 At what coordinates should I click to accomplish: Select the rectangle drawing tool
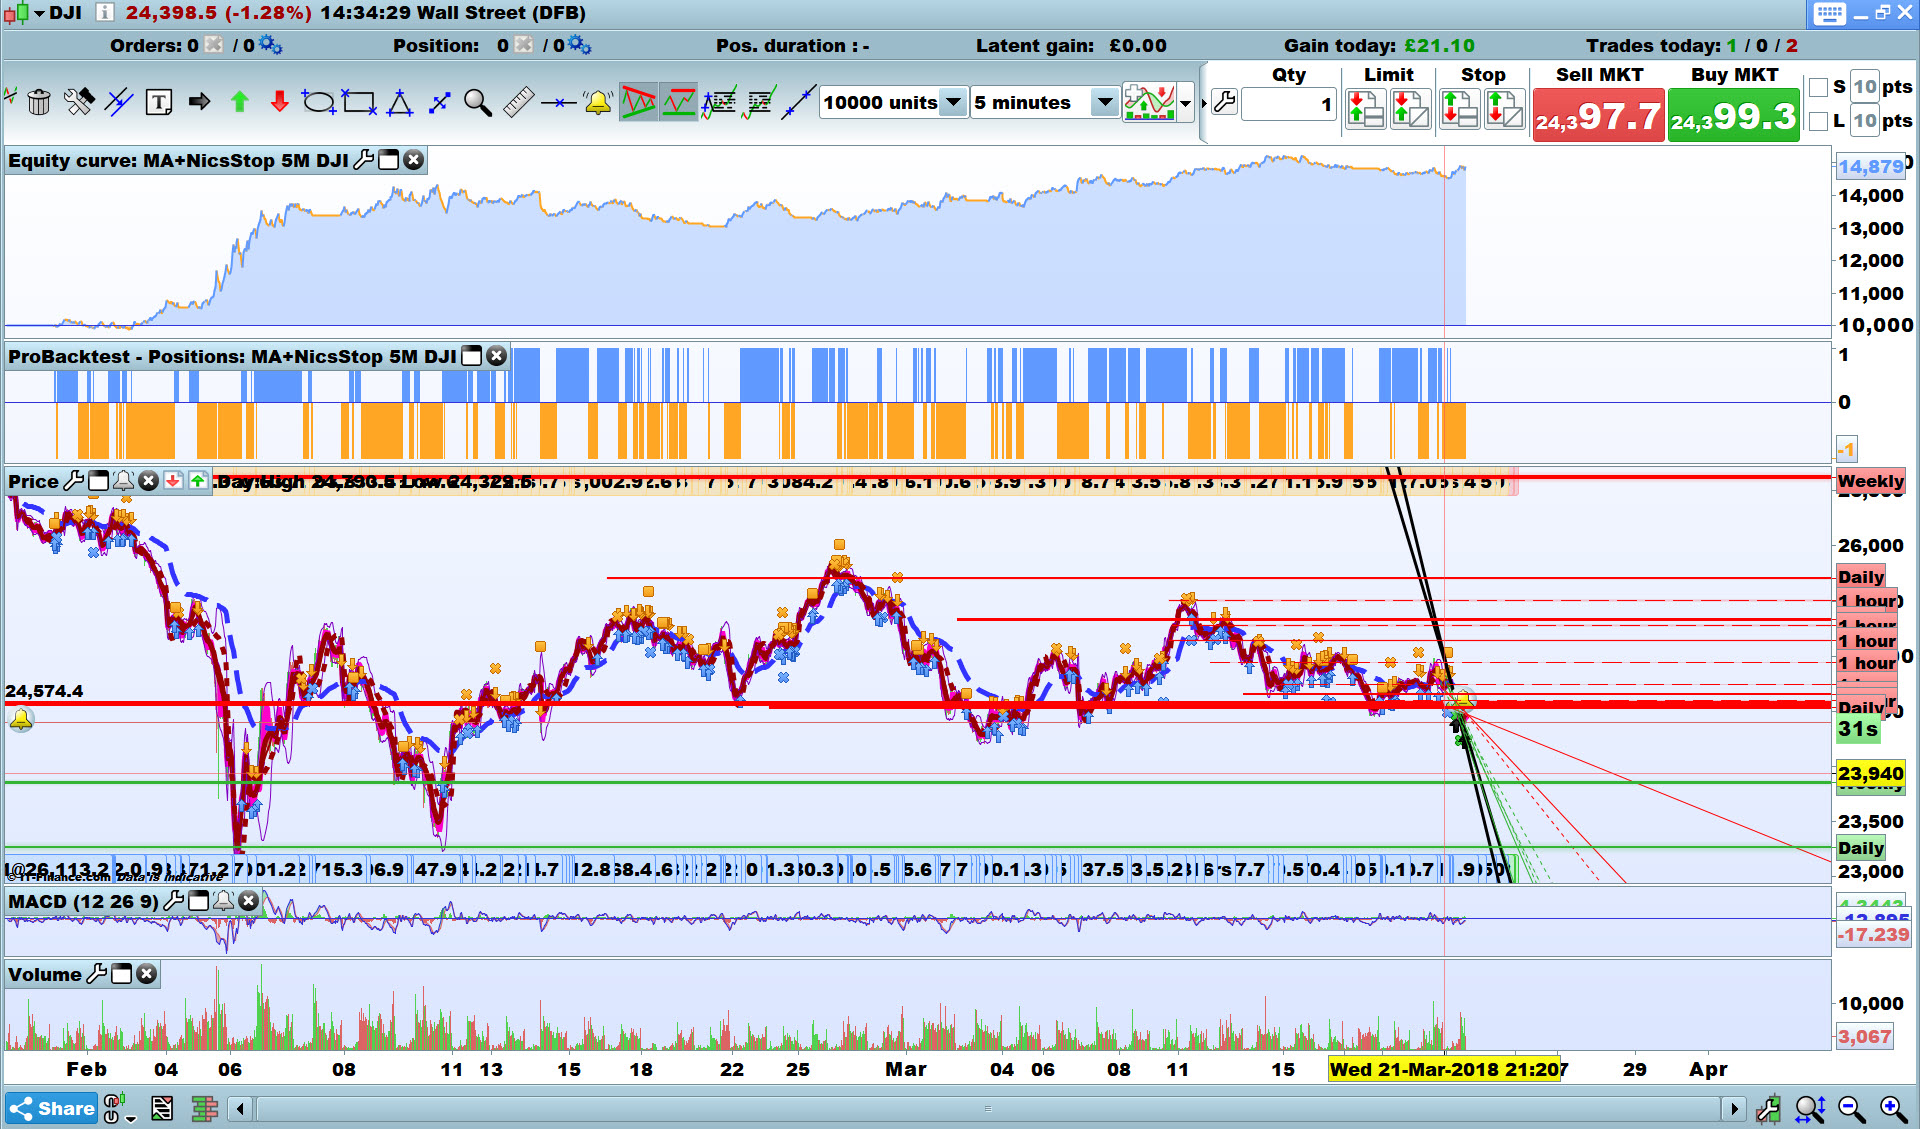pos(359,102)
